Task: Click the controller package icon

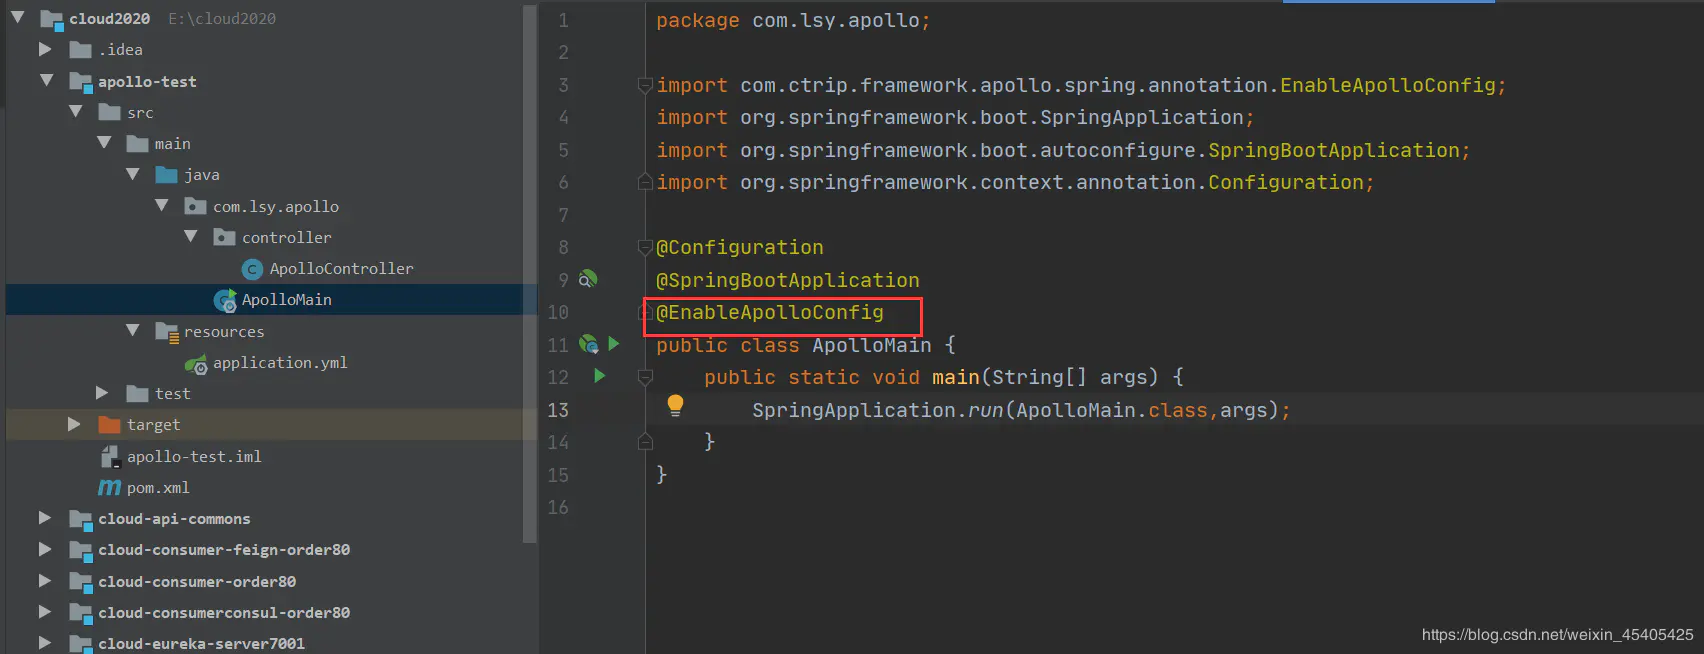Action: pyautogui.click(x=224, y=237)
